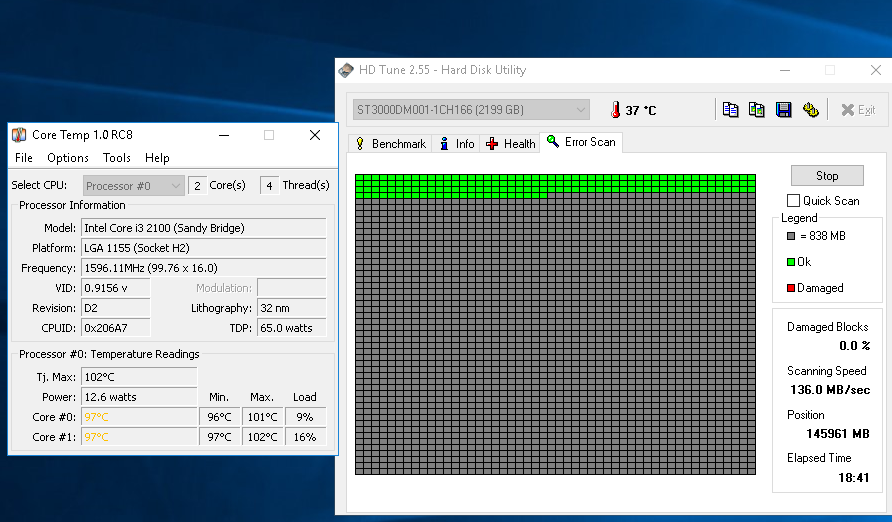The image size is (892, 522).
Task: Click the cores count field showing 2
Action: tap(197, 186)
